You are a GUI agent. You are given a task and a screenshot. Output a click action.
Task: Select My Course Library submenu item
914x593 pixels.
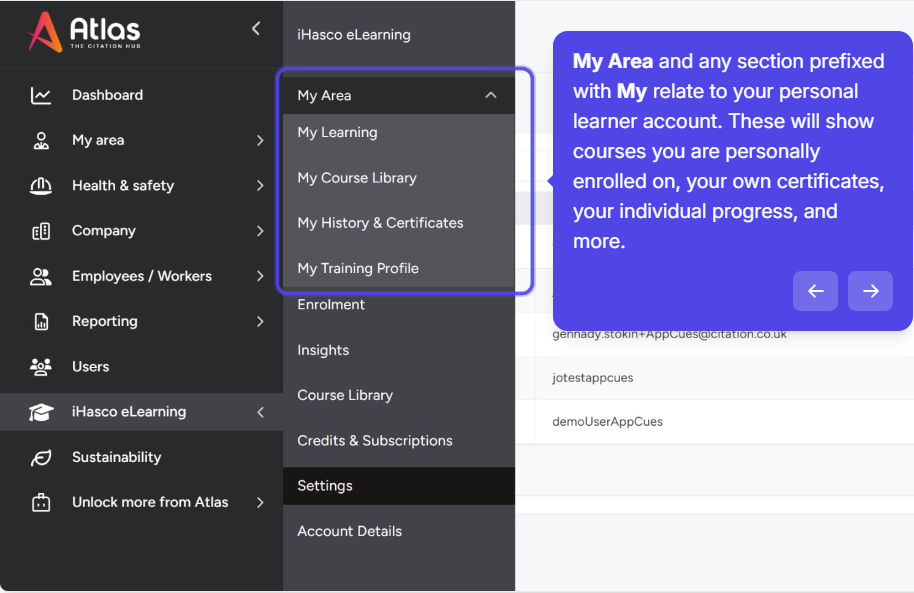(x=357, y=178)
